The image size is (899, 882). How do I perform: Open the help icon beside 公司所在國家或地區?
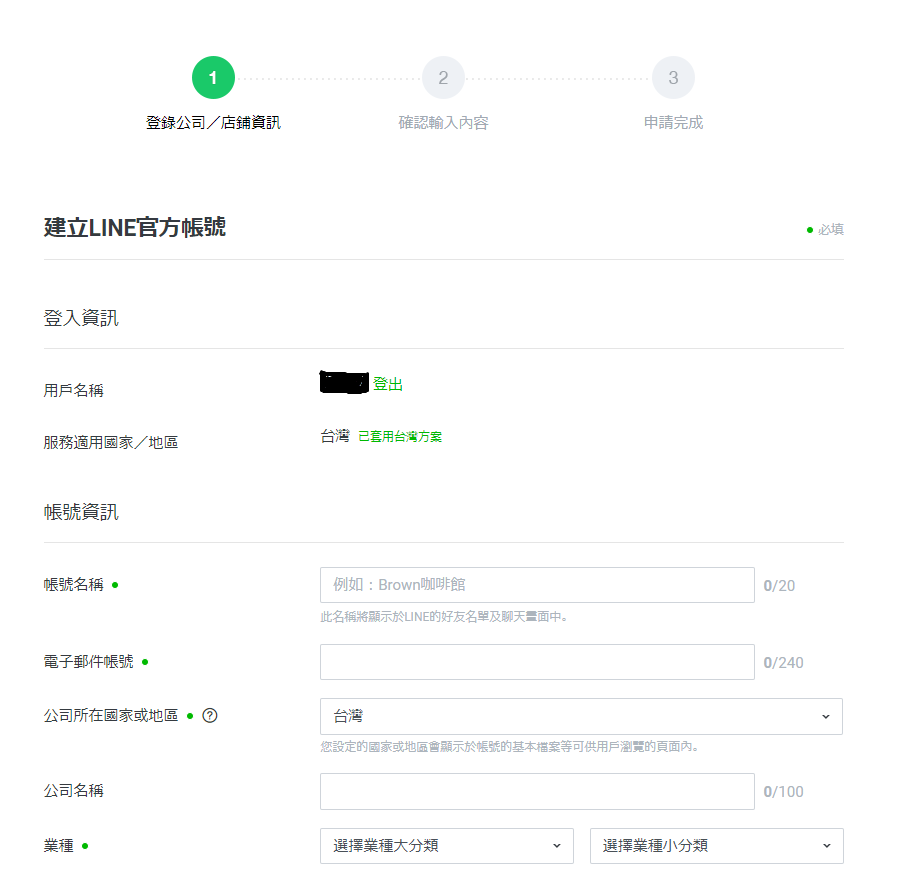tap(210, 715)
